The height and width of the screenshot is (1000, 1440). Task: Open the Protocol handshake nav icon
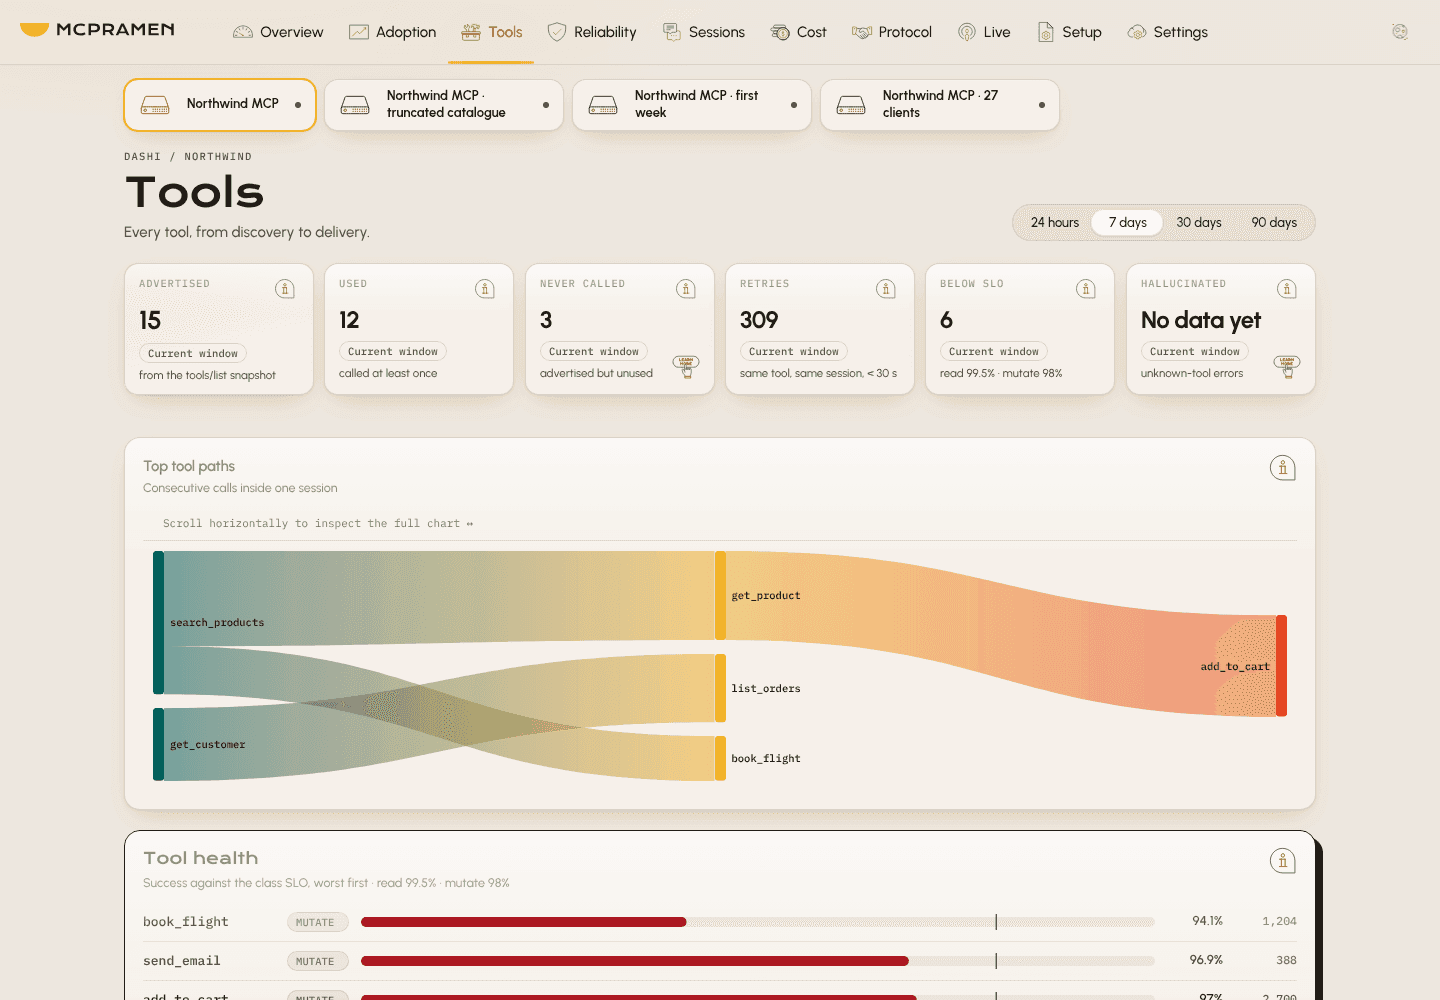click(862, 32)
